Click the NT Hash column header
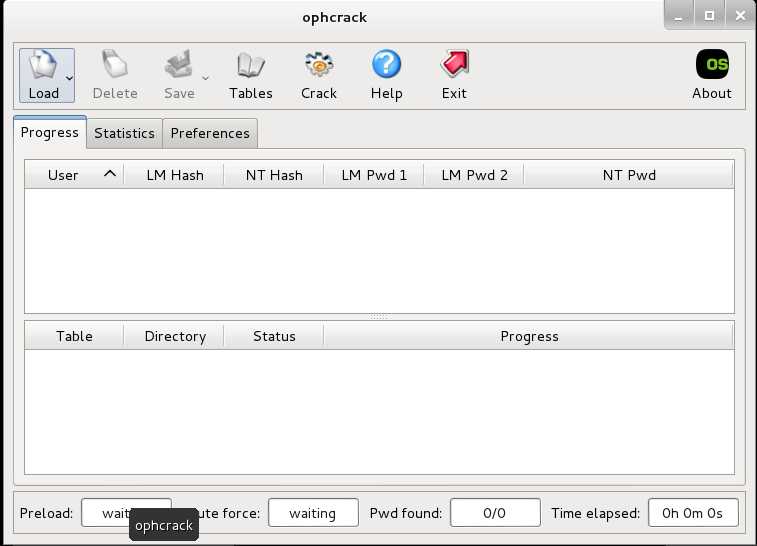Image resolution: width=757 pixels, height=546 pixels. (274, 175)
